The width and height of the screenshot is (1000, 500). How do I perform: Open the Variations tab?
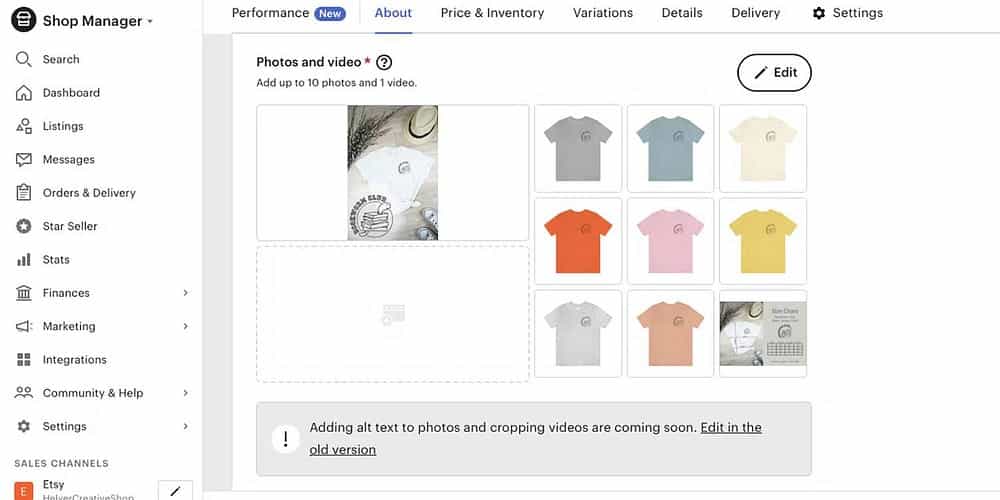tap(603, 13)
